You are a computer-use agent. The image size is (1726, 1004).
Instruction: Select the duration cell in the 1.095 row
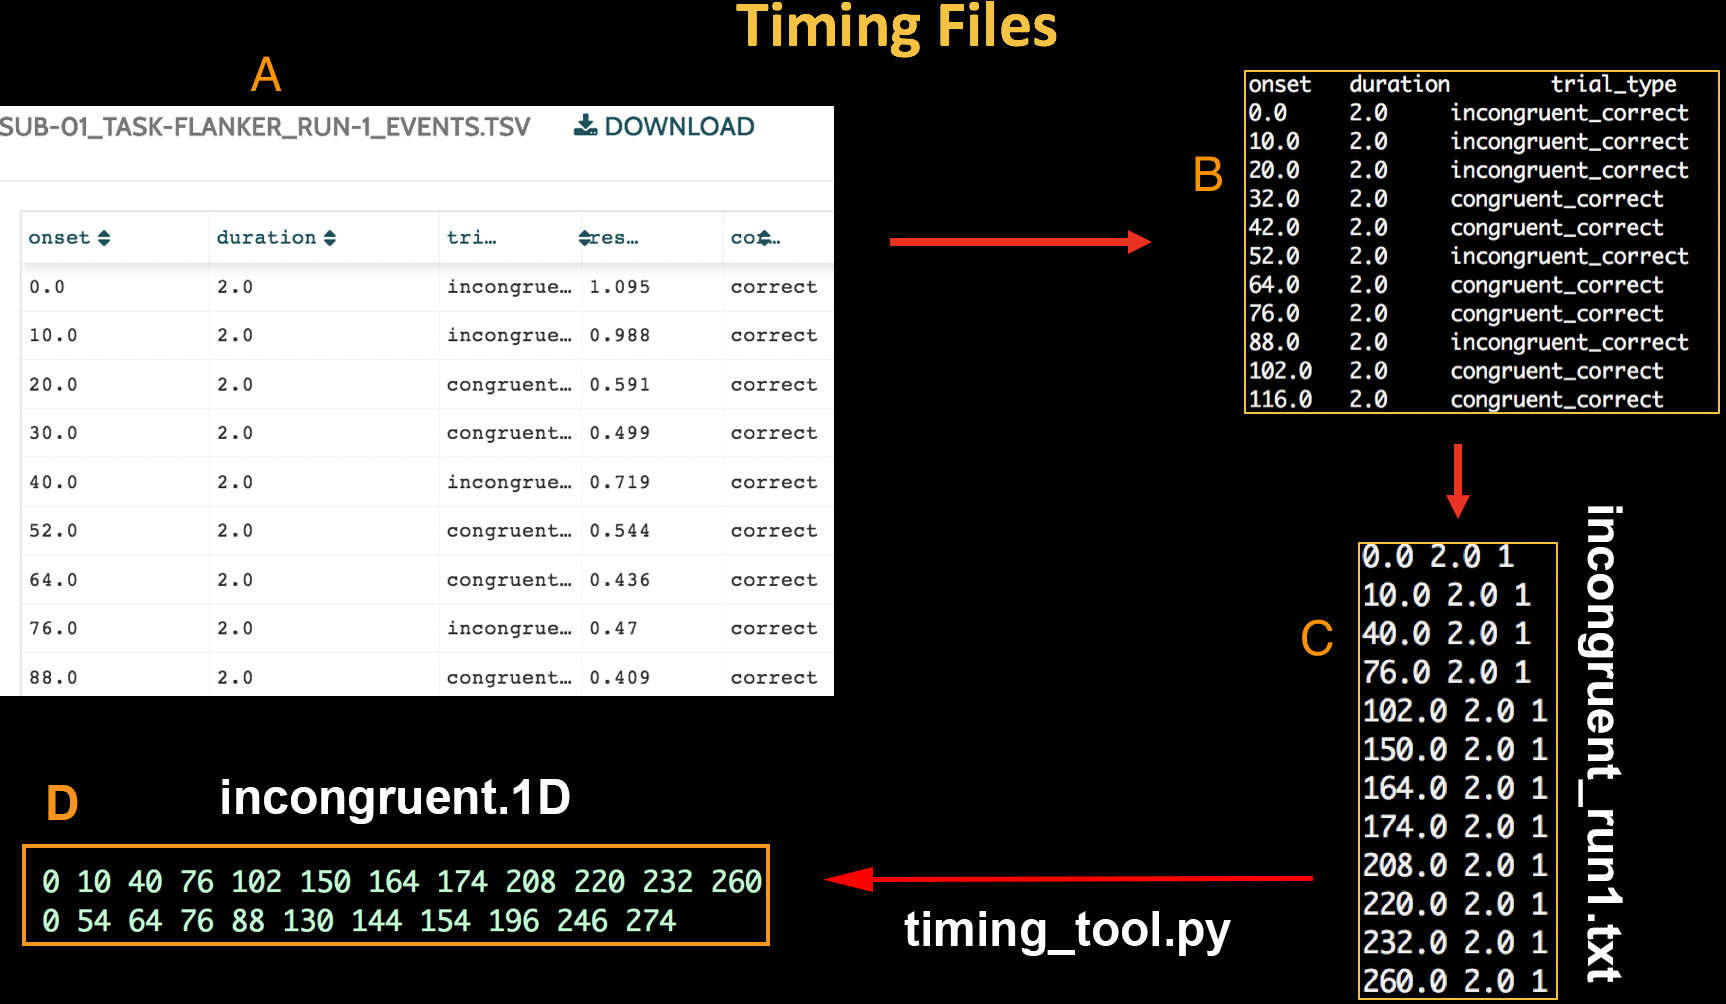(x=235, y=287)
